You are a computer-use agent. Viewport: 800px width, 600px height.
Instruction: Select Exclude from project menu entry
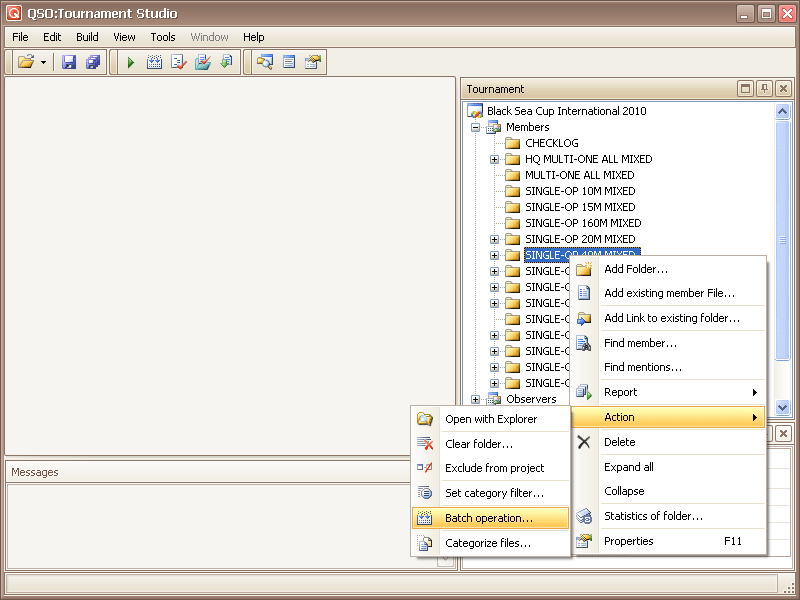pyautogui.click(x=494, y=468)
